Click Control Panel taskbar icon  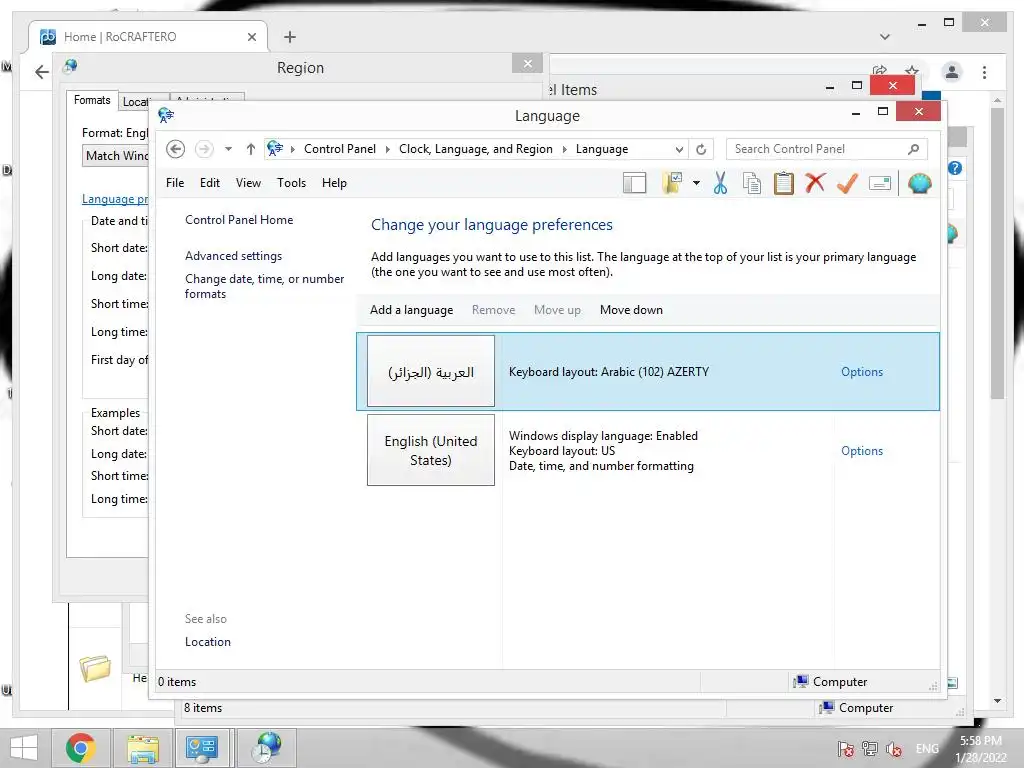click(202, 748)
